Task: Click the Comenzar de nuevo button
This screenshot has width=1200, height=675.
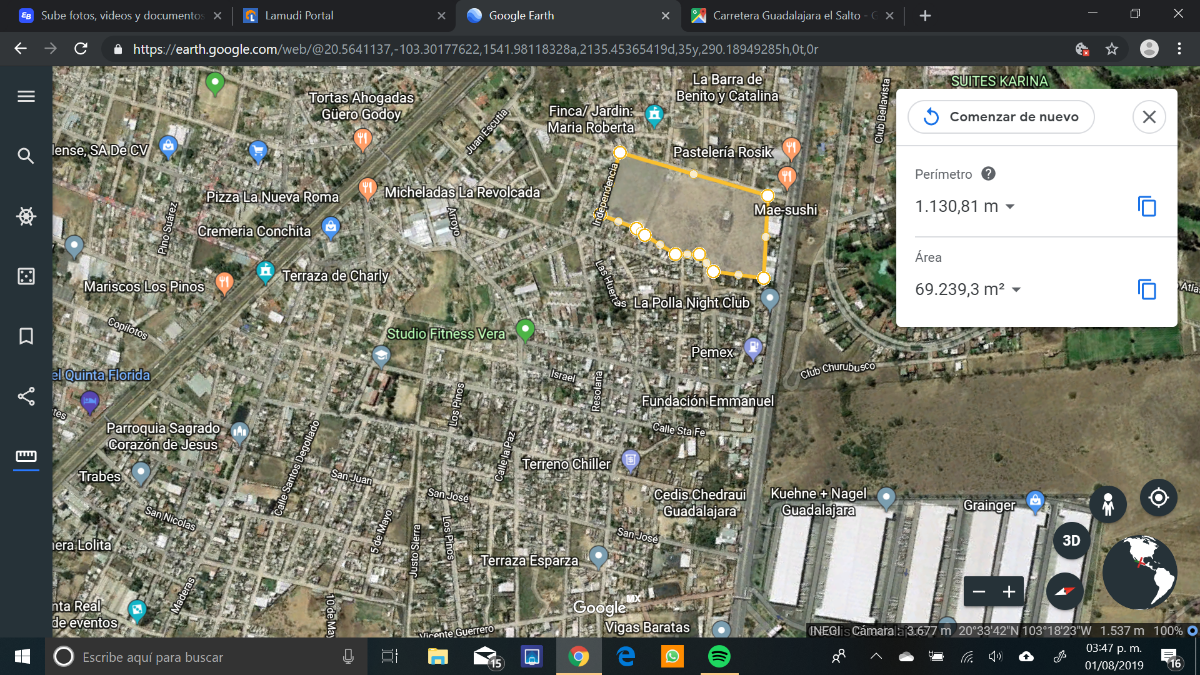Action: 1001,116
